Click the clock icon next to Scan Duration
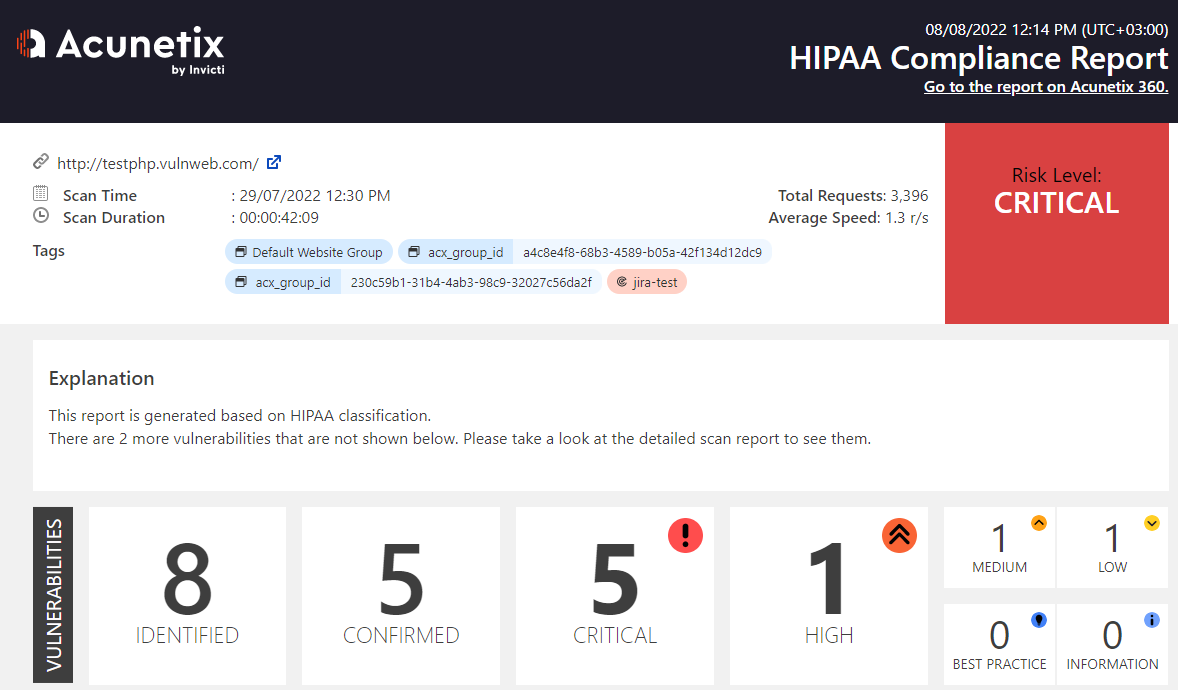 tap(41, 216)
